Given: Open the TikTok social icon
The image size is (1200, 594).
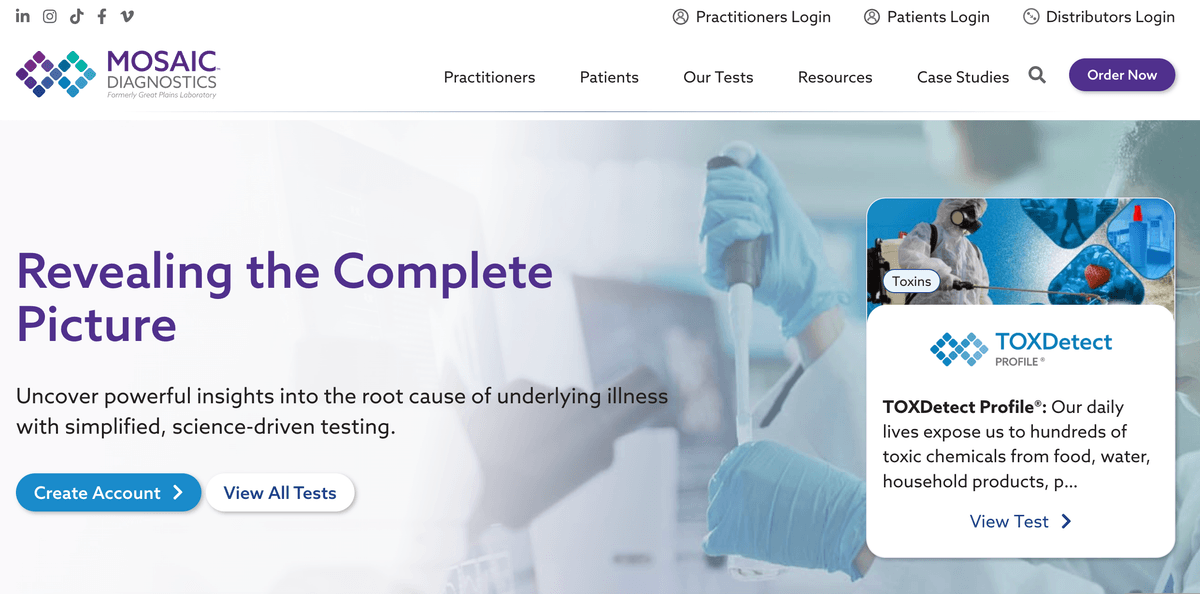Looking at the screenshot, I should [x=76, y=16].
